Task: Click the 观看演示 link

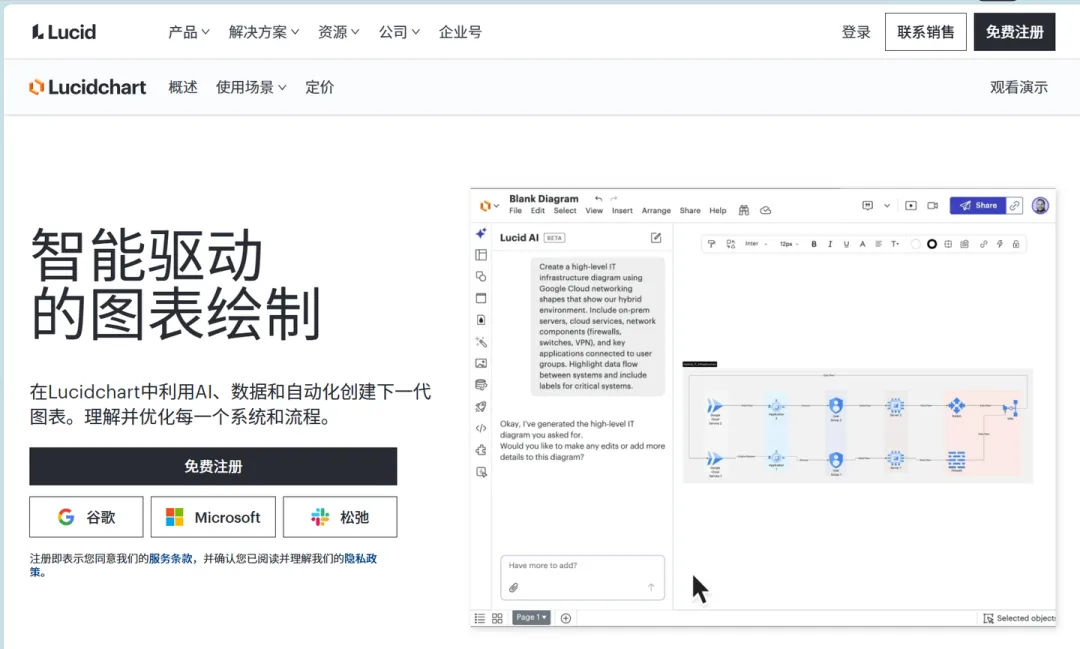Action: click(1019, 87)
